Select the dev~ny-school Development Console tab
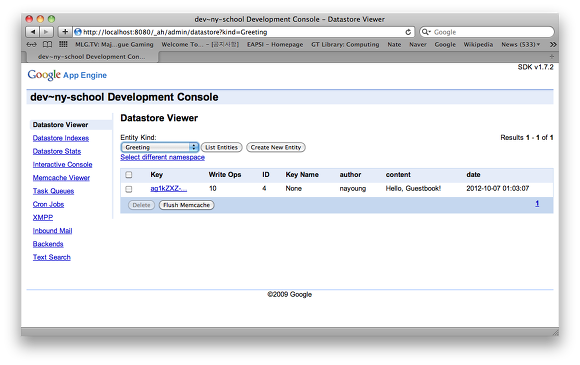The width and height of the screenshot is (580, 365). click(92, 57)
